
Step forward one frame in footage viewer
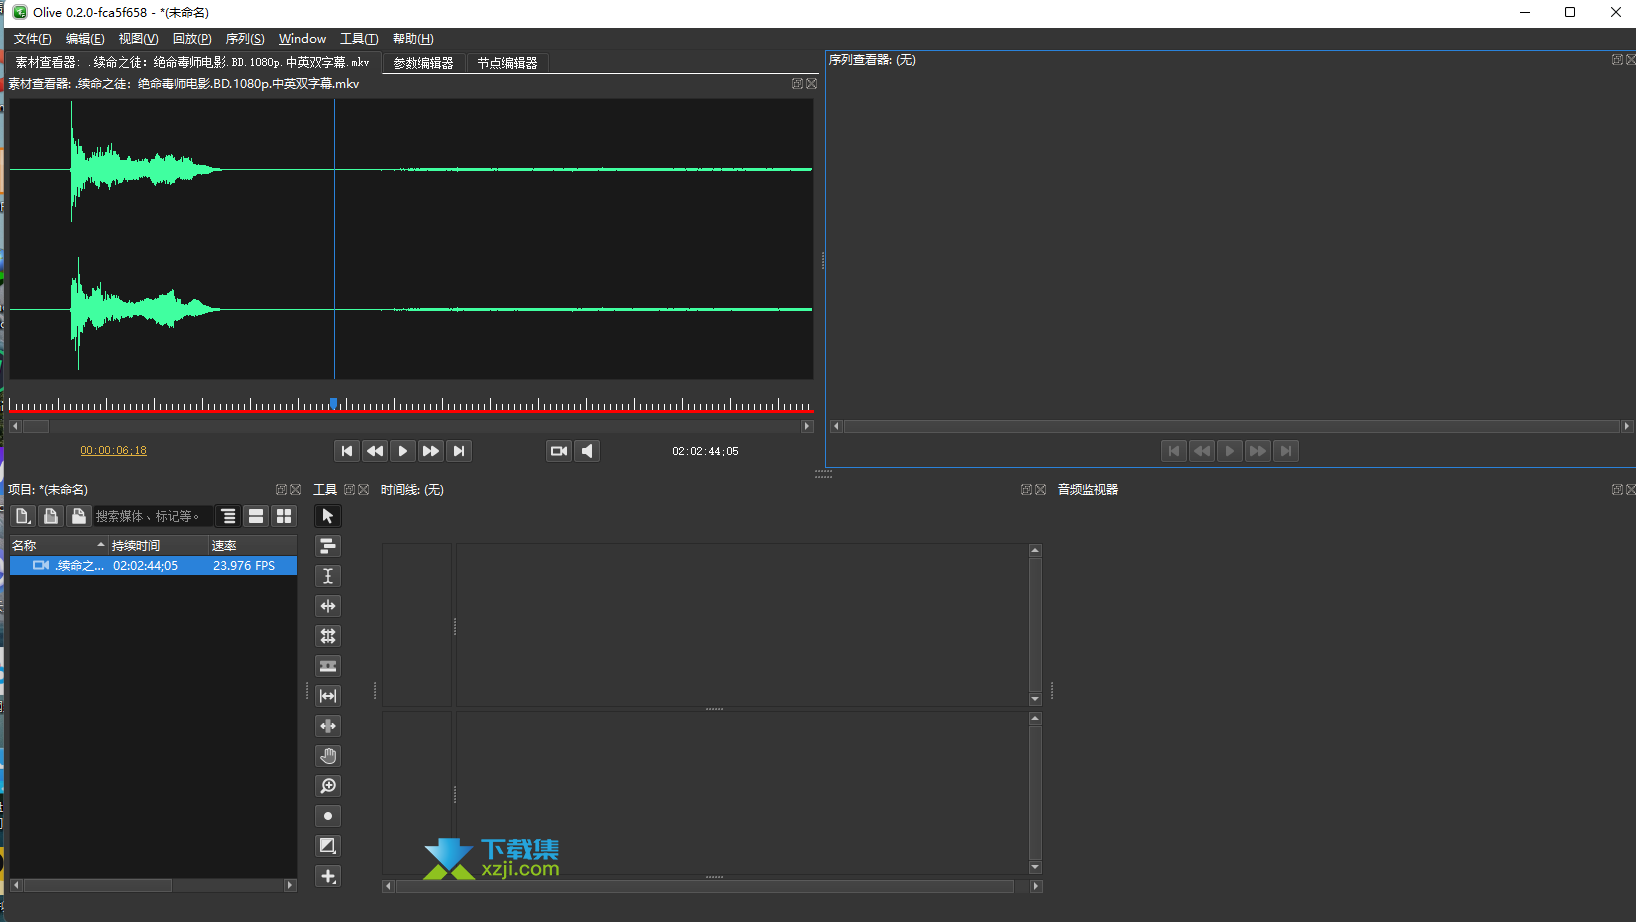[430, 451]
